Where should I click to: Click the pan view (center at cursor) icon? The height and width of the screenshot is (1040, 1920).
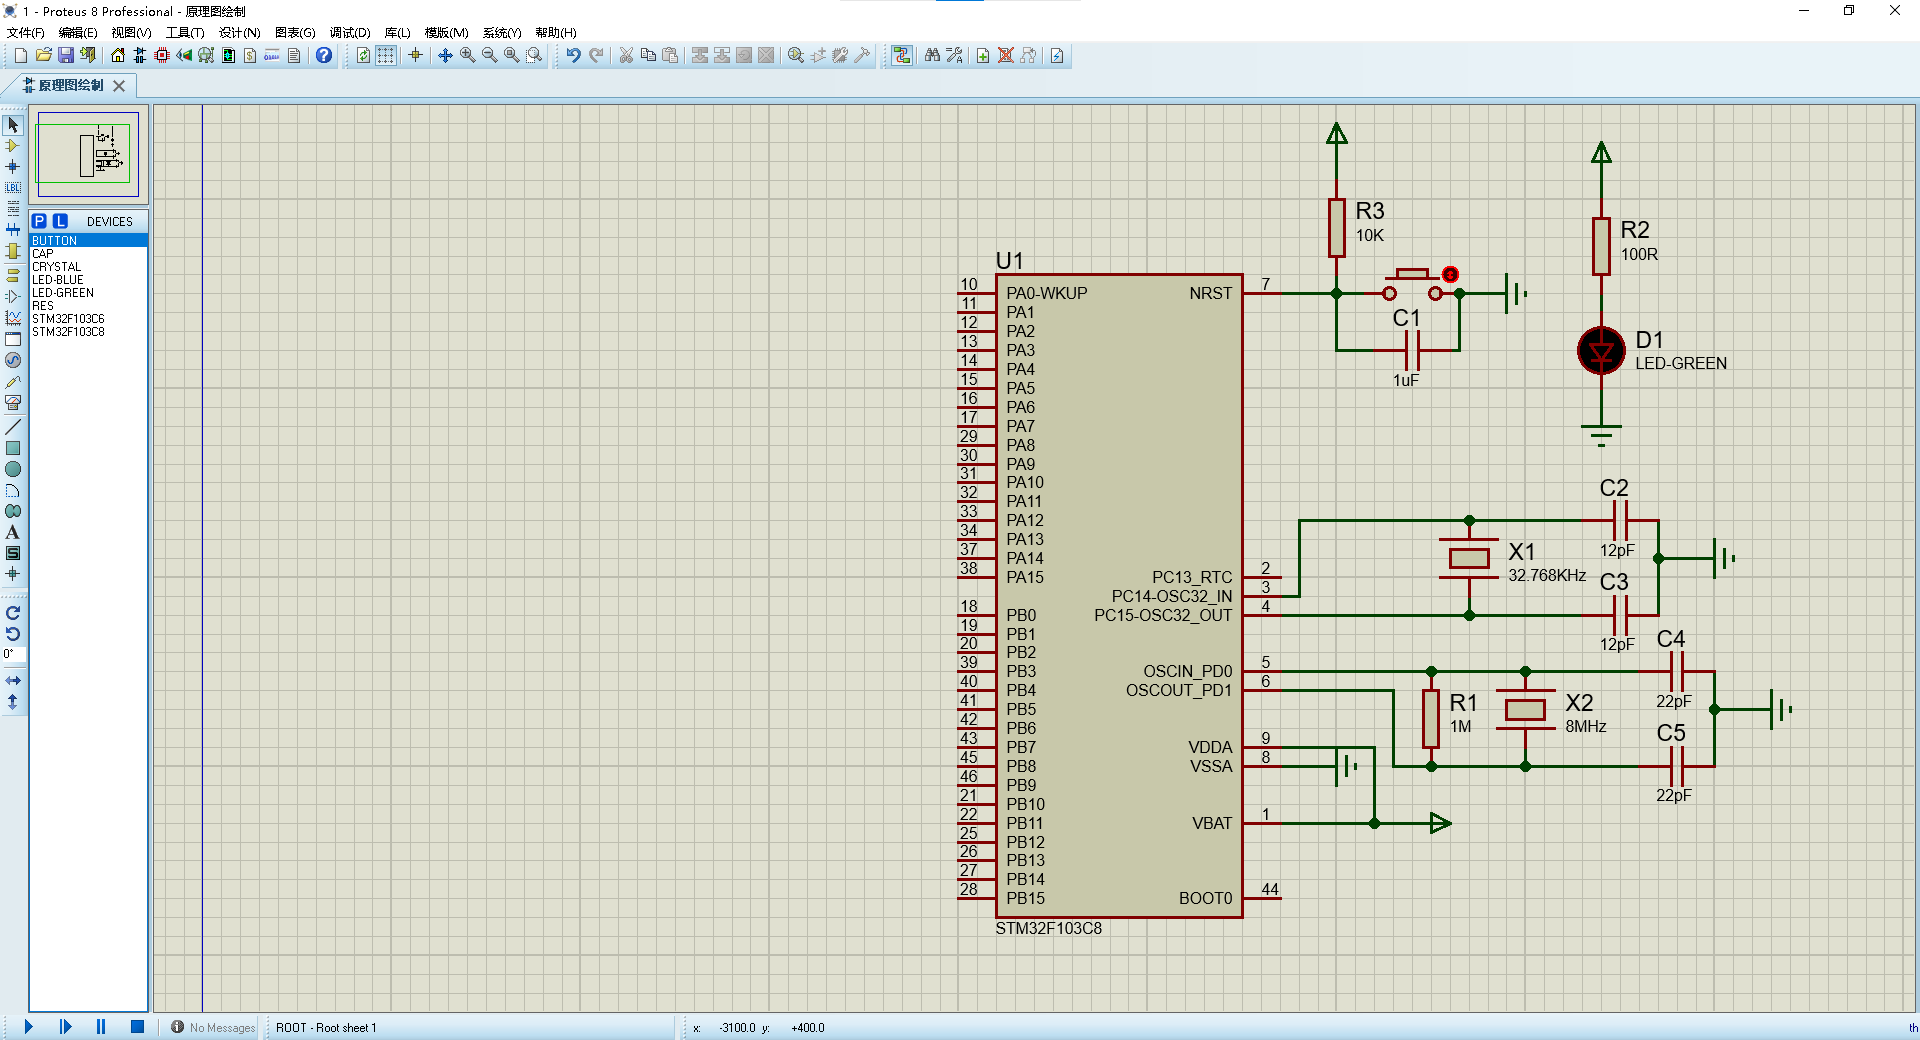pyautogui.click(x=445, y=56)
